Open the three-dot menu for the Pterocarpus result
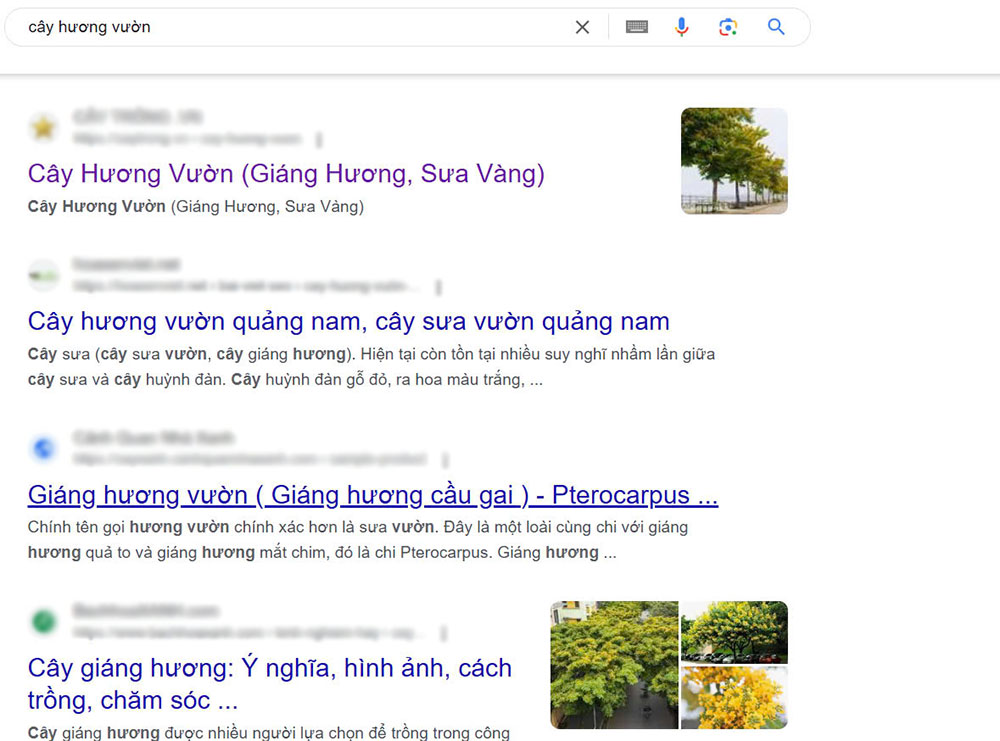1000x741 pixels. coord(444,458)
